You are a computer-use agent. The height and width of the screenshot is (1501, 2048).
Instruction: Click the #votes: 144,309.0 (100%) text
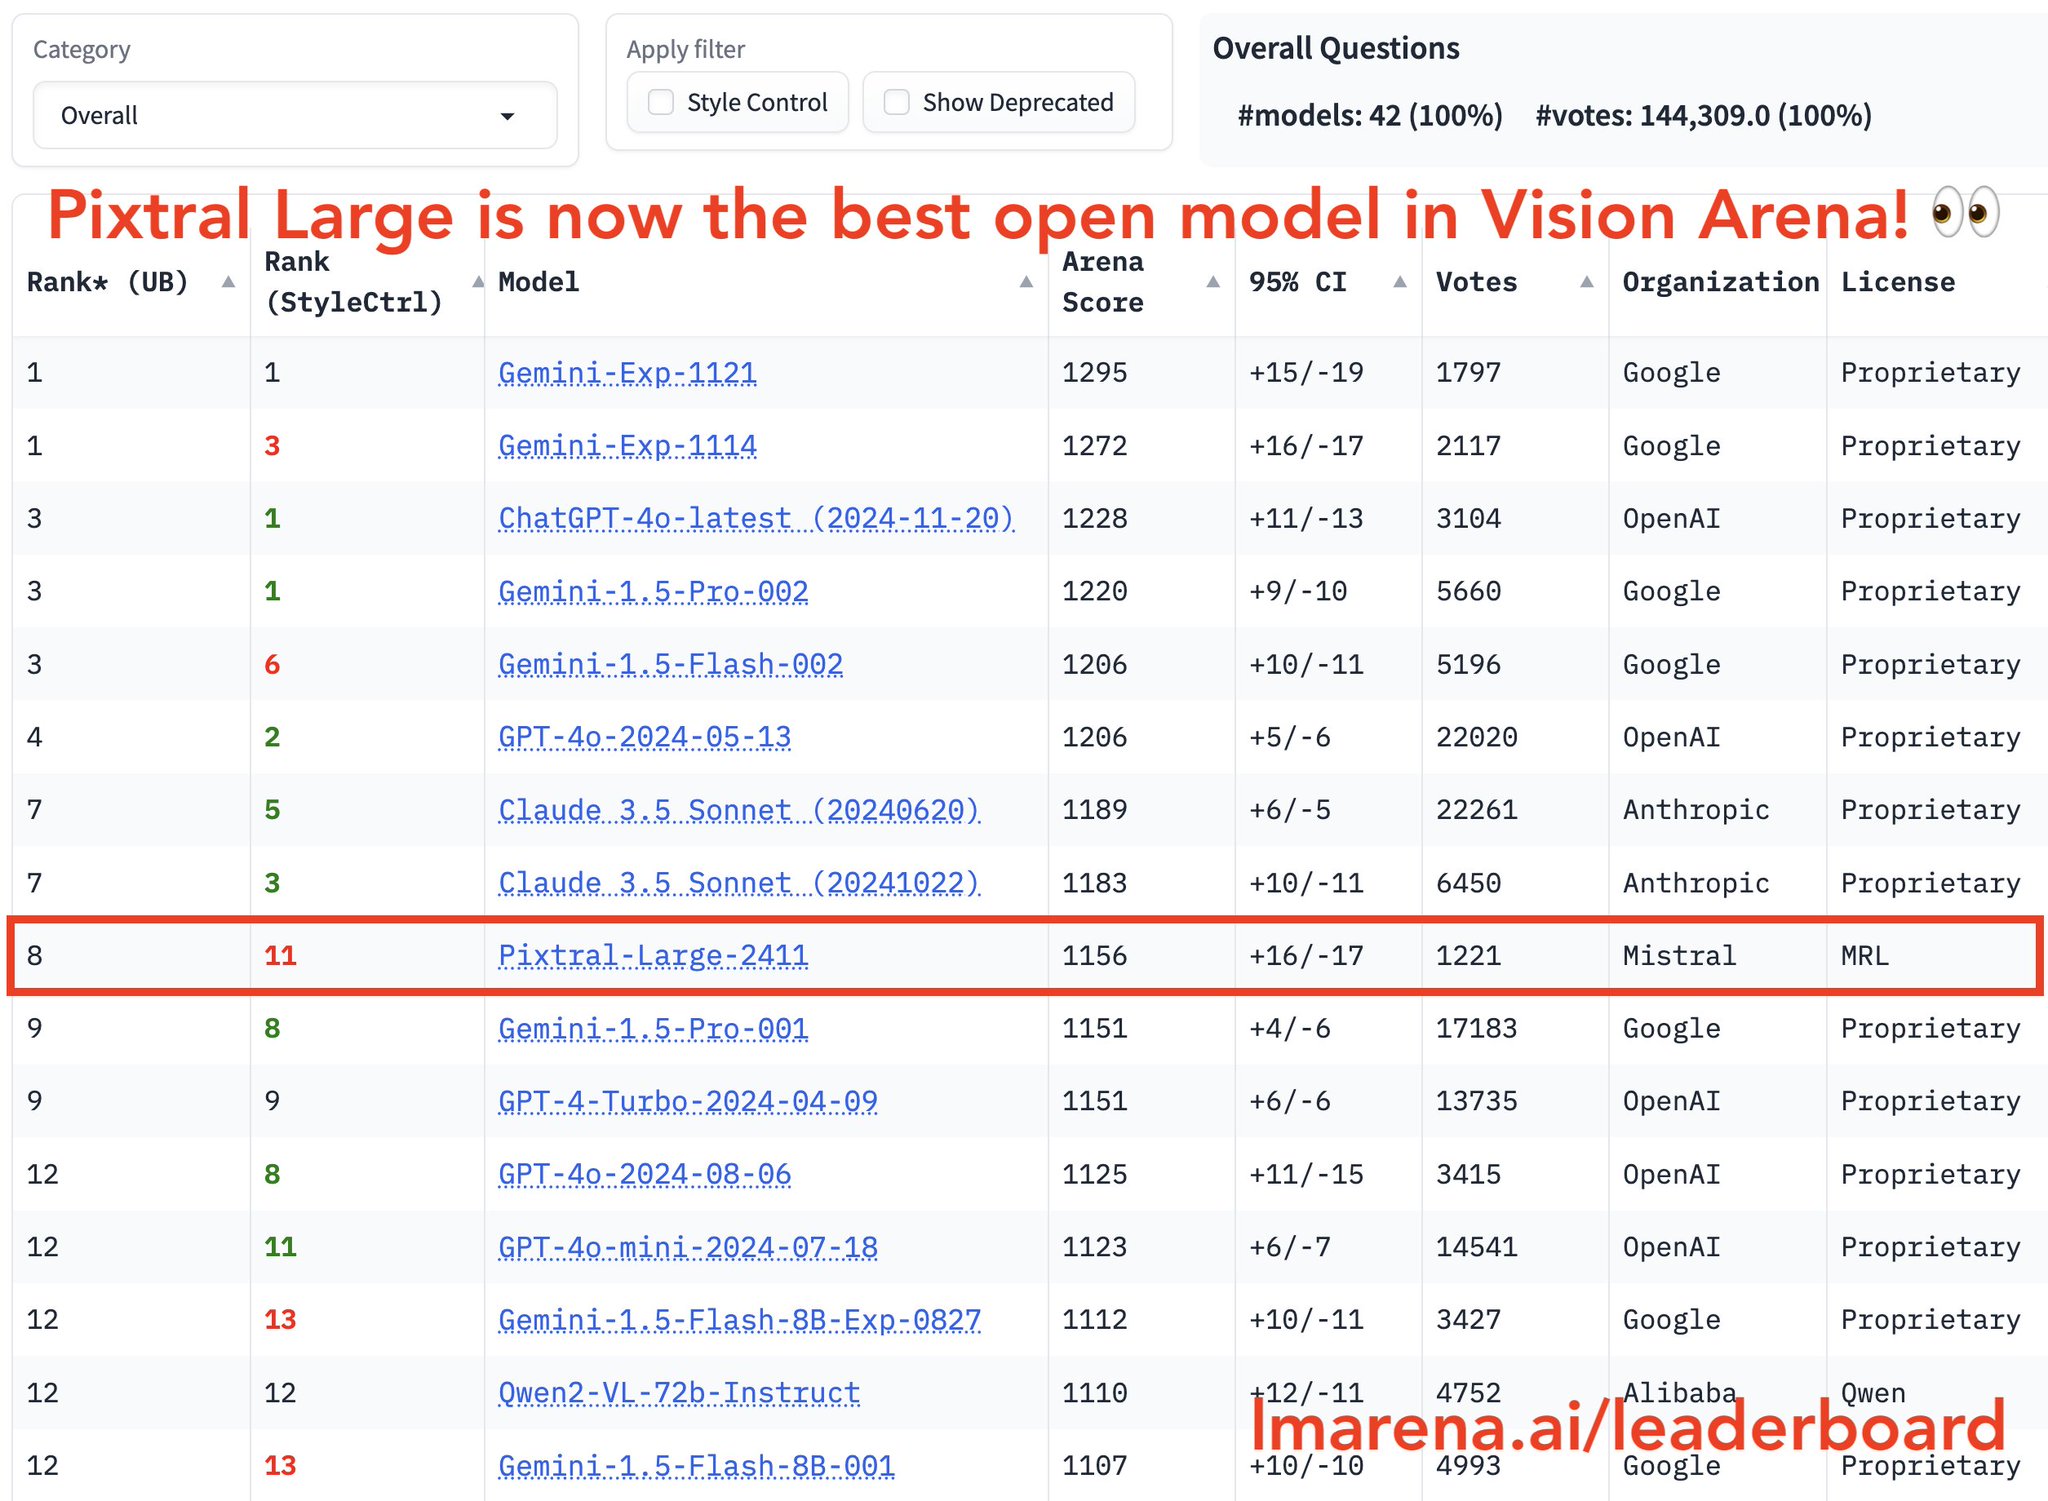pyautogui.click(x=1703, y=116)
